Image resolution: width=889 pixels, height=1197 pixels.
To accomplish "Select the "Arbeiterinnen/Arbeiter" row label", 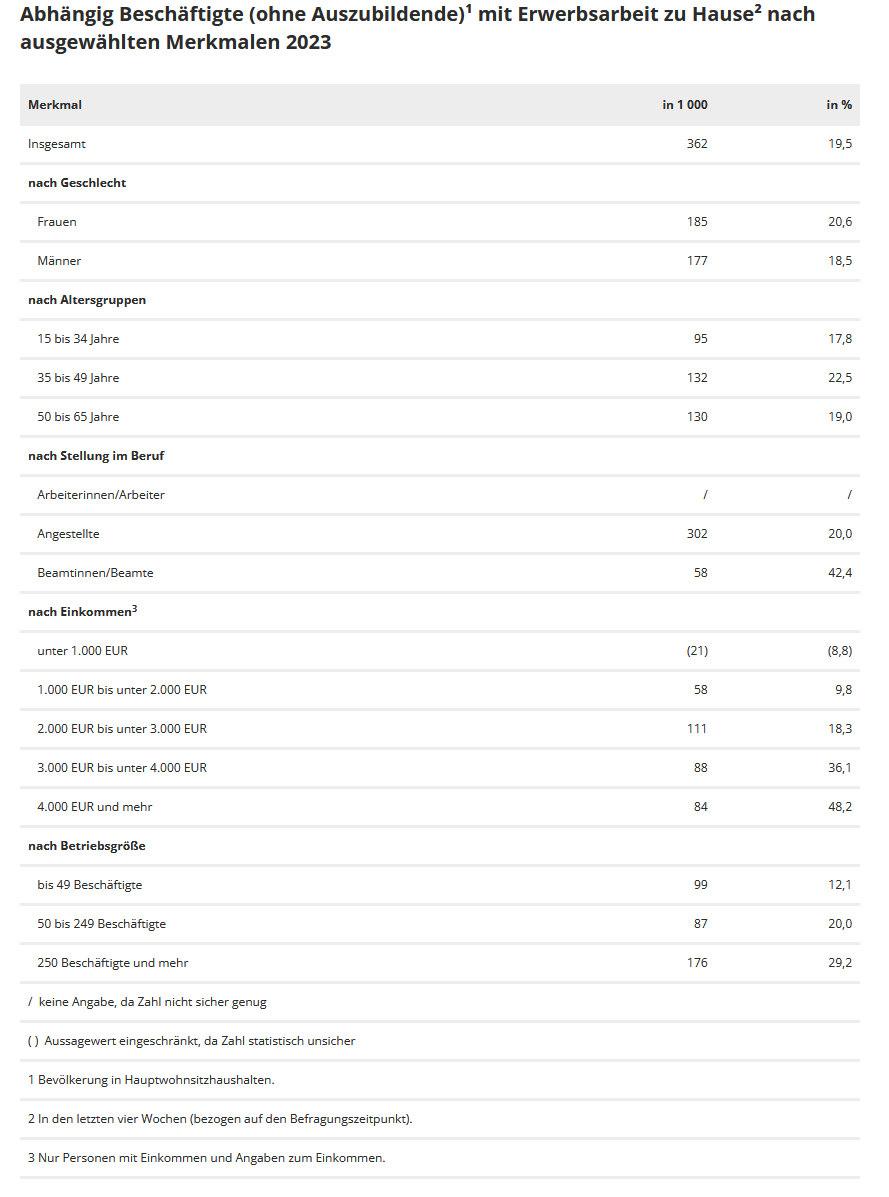I will point(101,495).
